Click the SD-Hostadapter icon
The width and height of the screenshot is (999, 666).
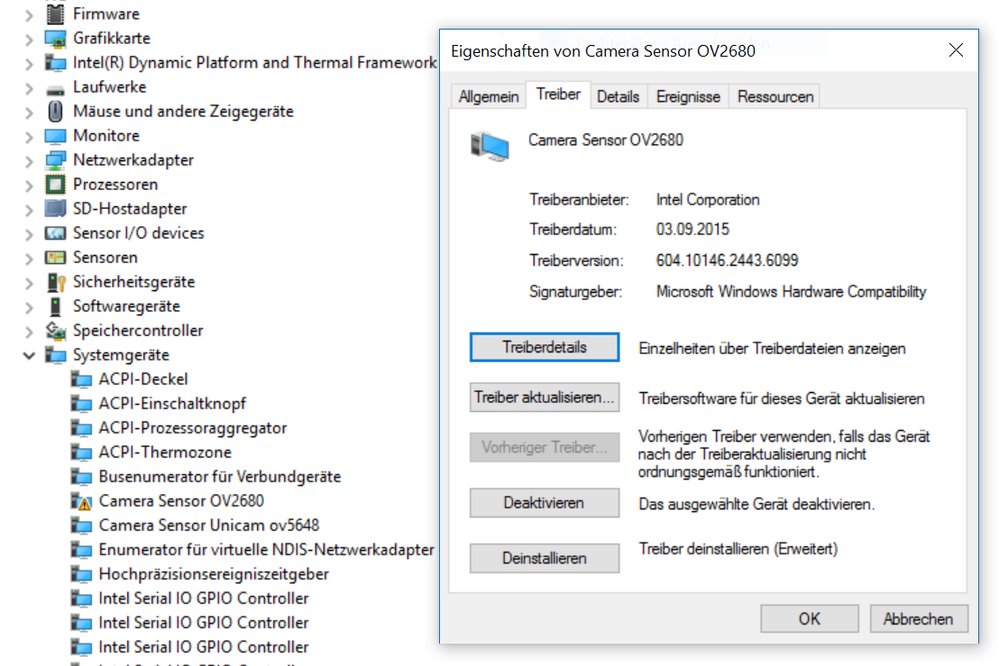coord(56,209)
